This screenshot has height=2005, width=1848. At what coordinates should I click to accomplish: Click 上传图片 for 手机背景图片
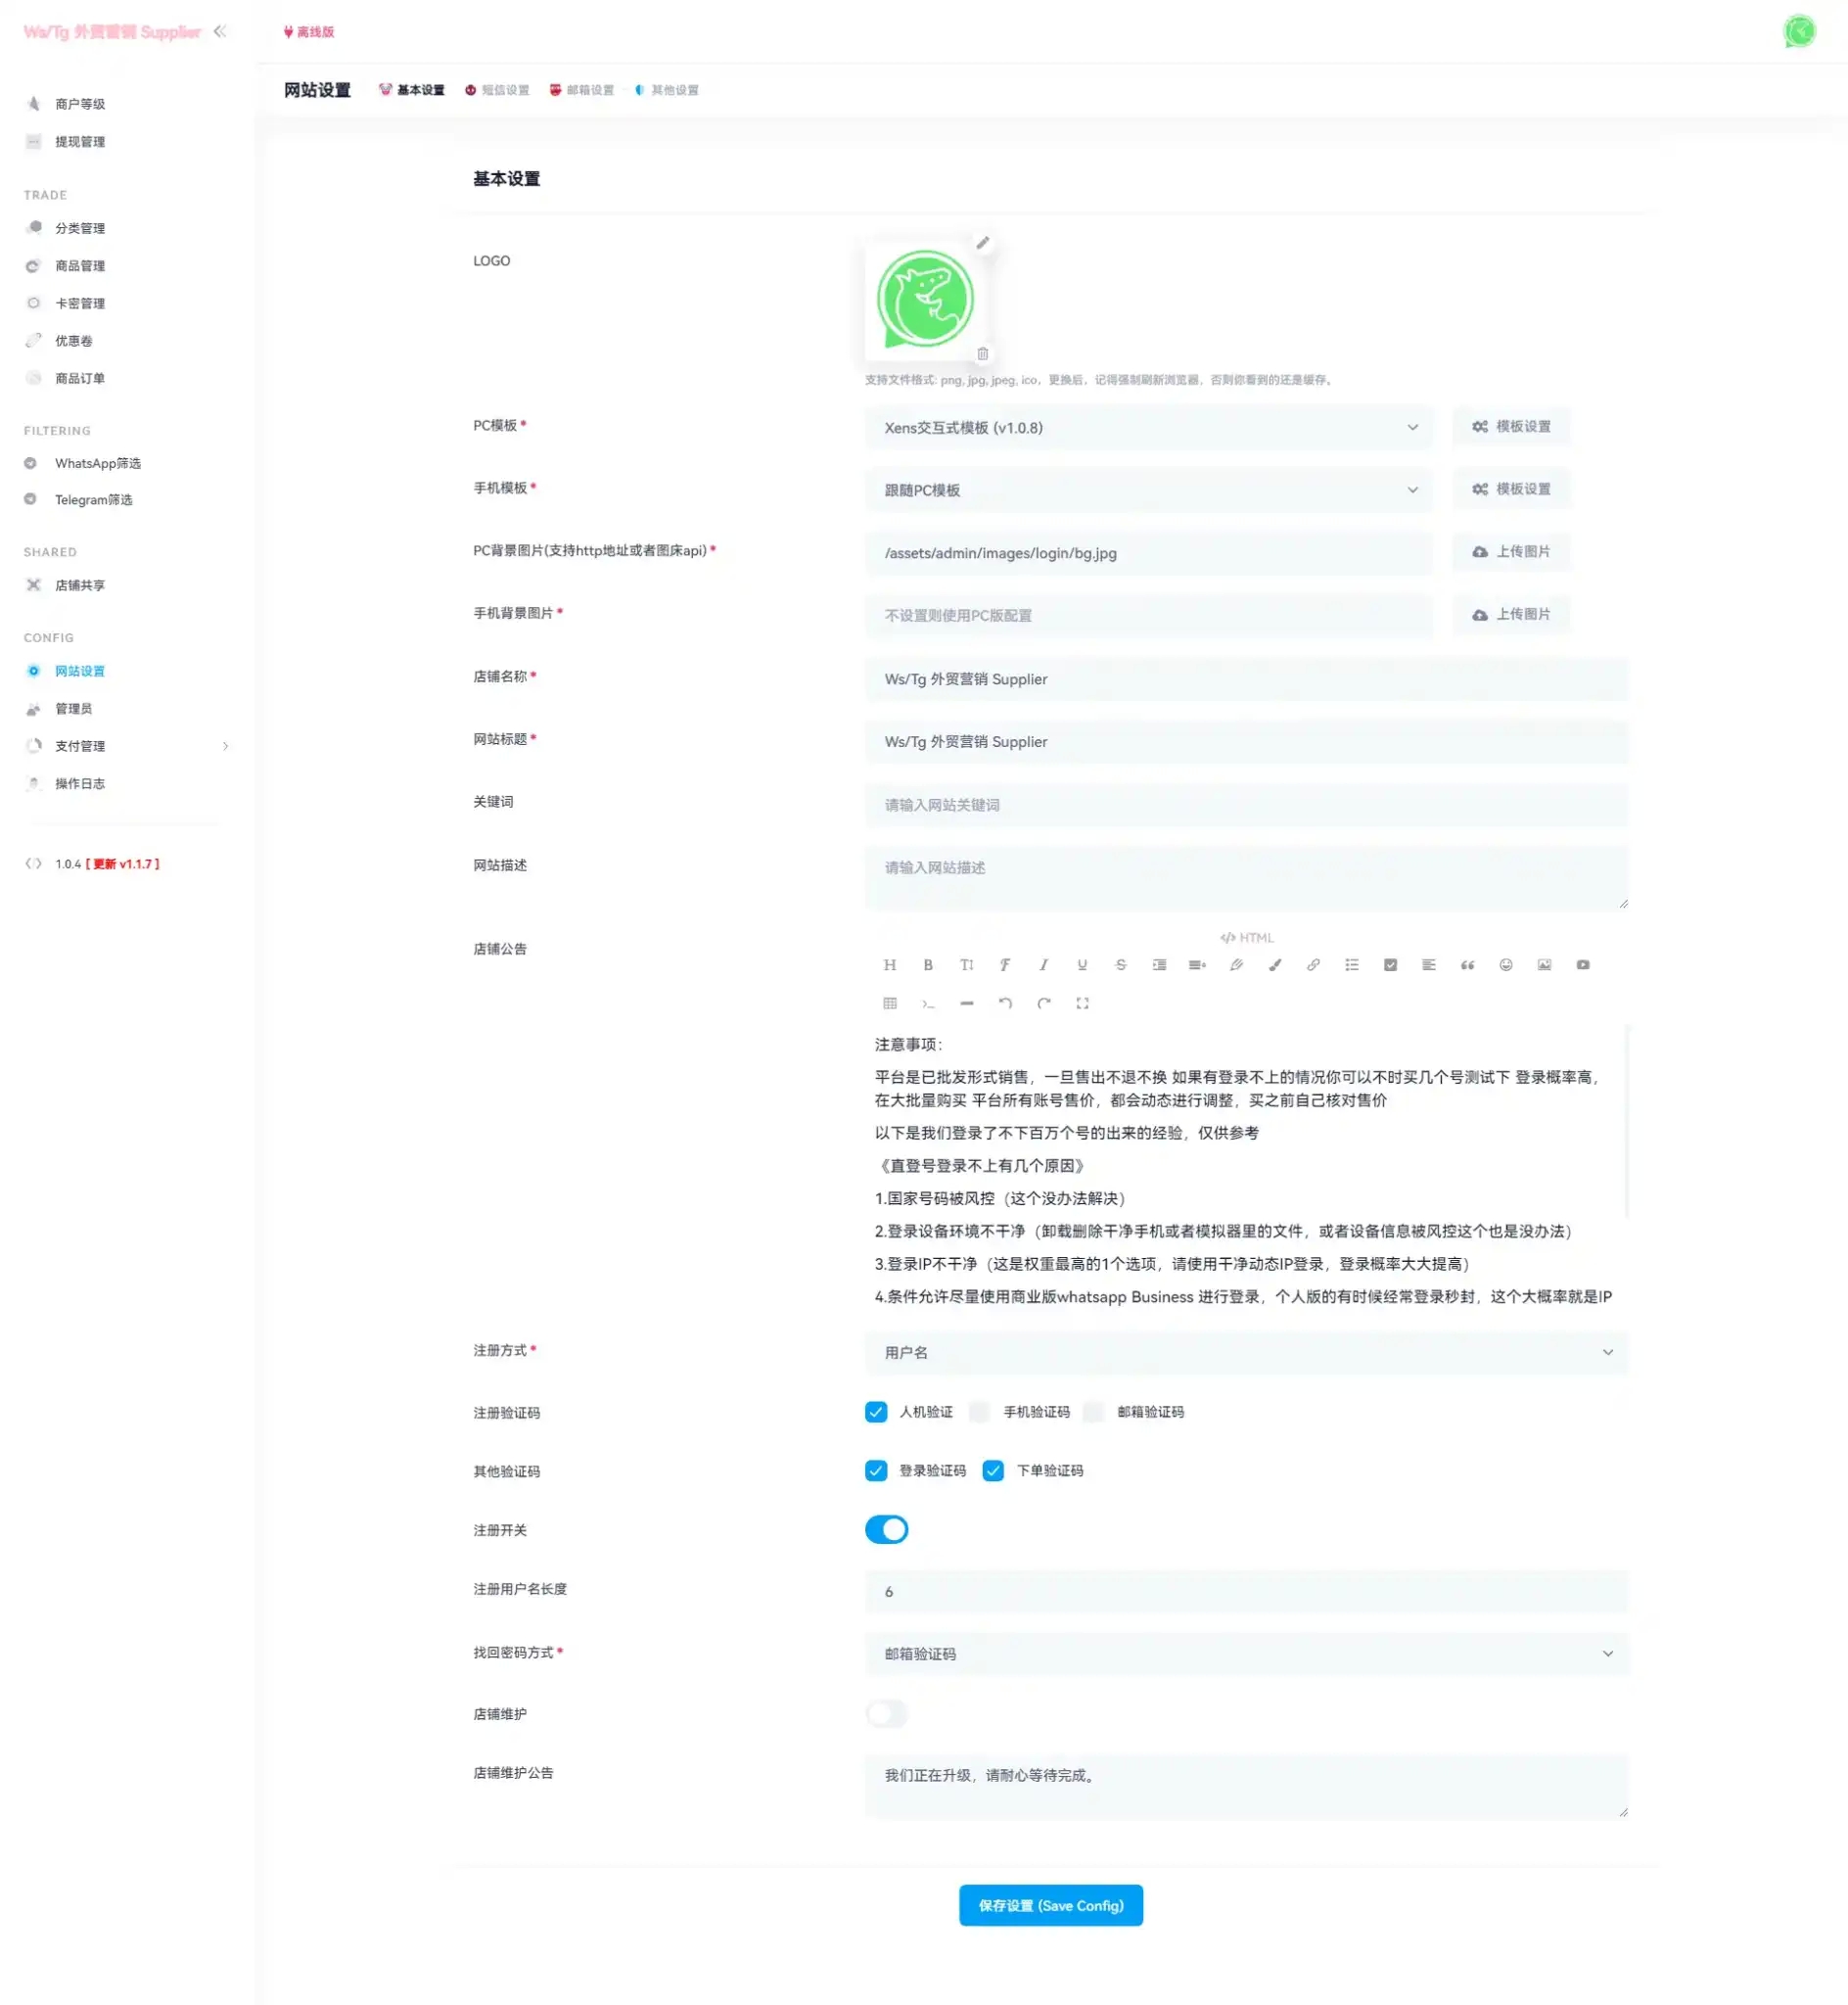[x=1511, y=615]
